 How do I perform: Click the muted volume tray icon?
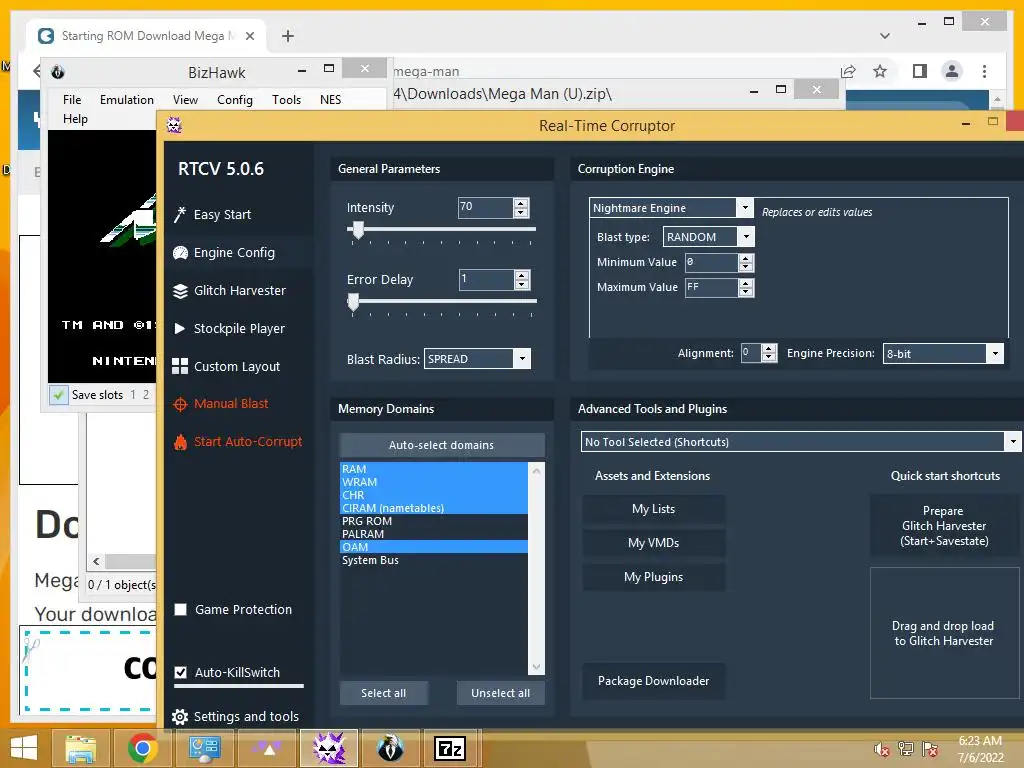(x=882, y=749)
